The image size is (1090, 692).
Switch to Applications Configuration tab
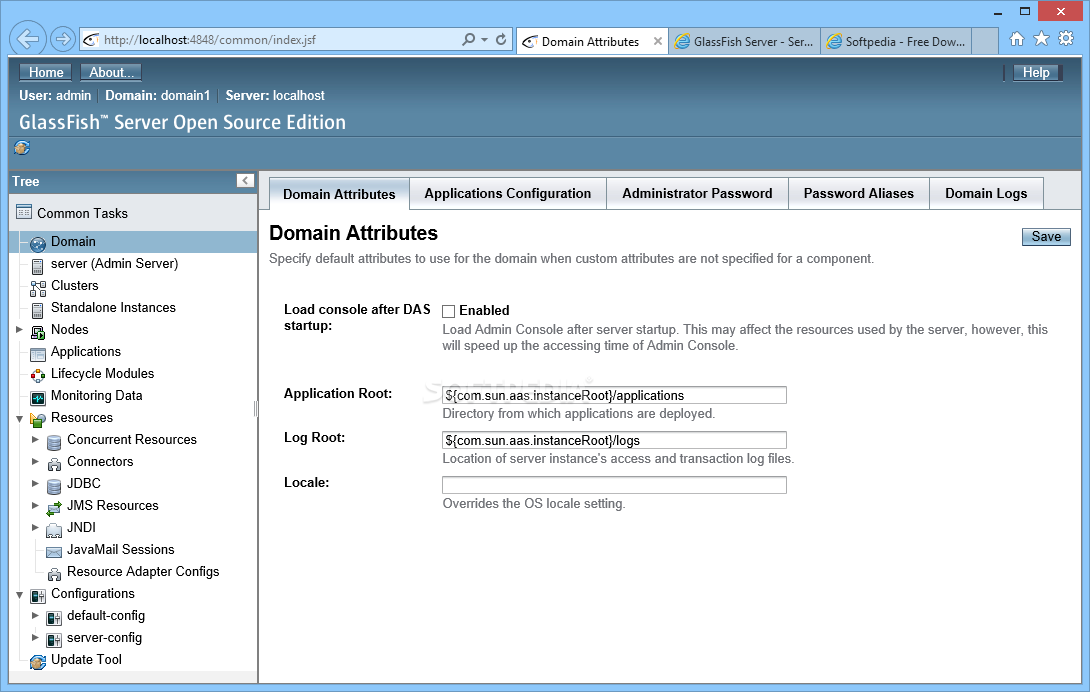click(507, 193)
